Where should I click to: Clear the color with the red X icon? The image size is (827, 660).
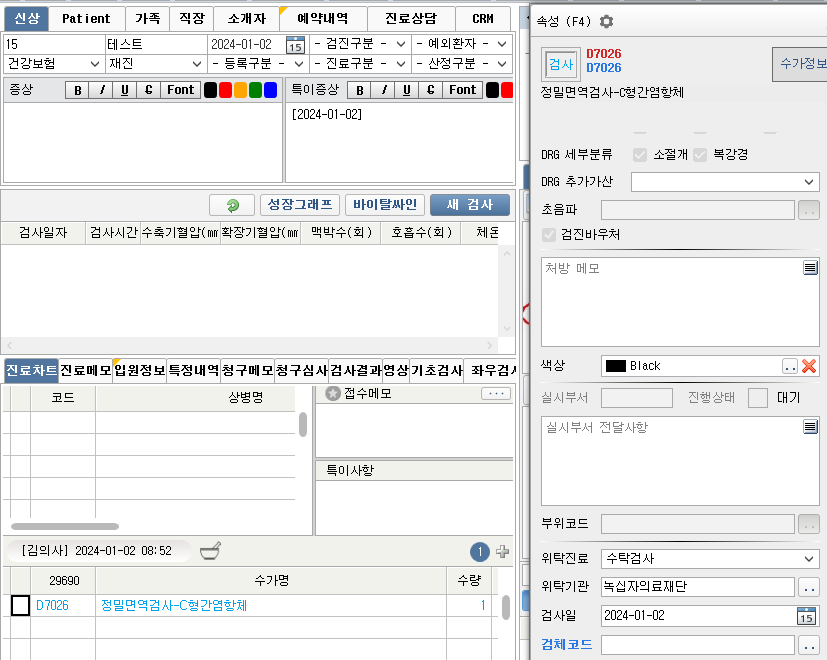[809, 366]
